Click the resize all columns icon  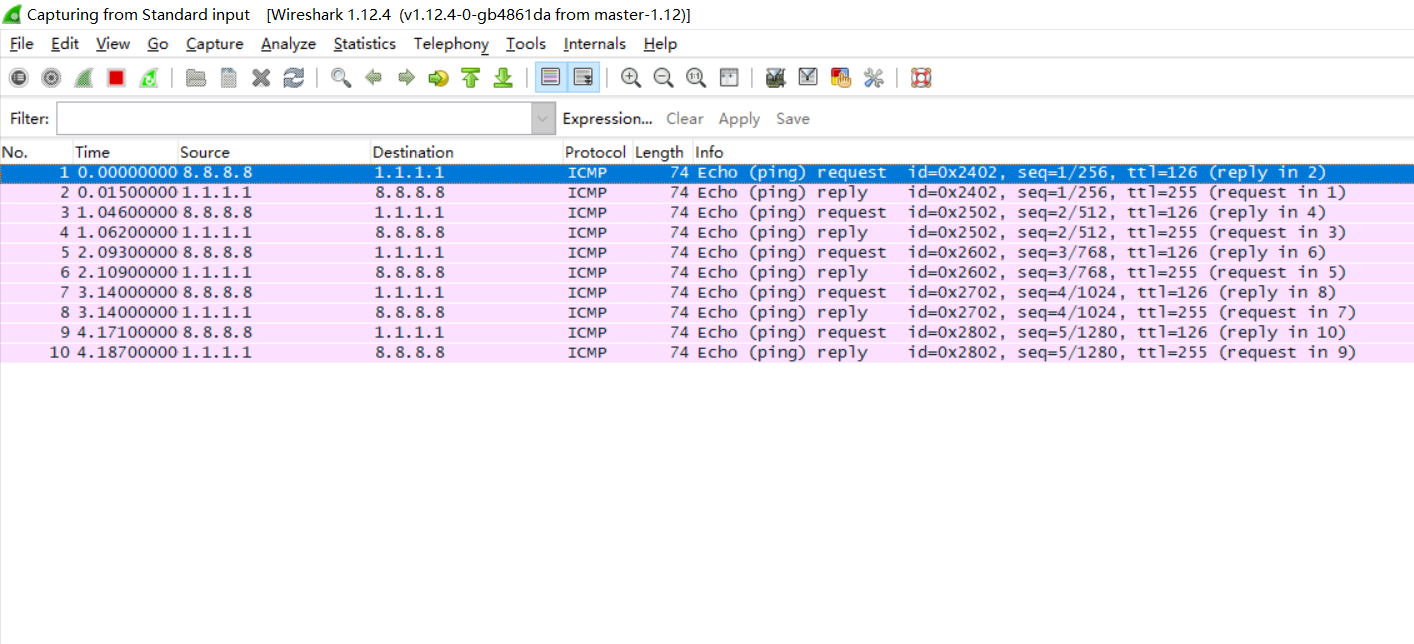tap(729, 78)
